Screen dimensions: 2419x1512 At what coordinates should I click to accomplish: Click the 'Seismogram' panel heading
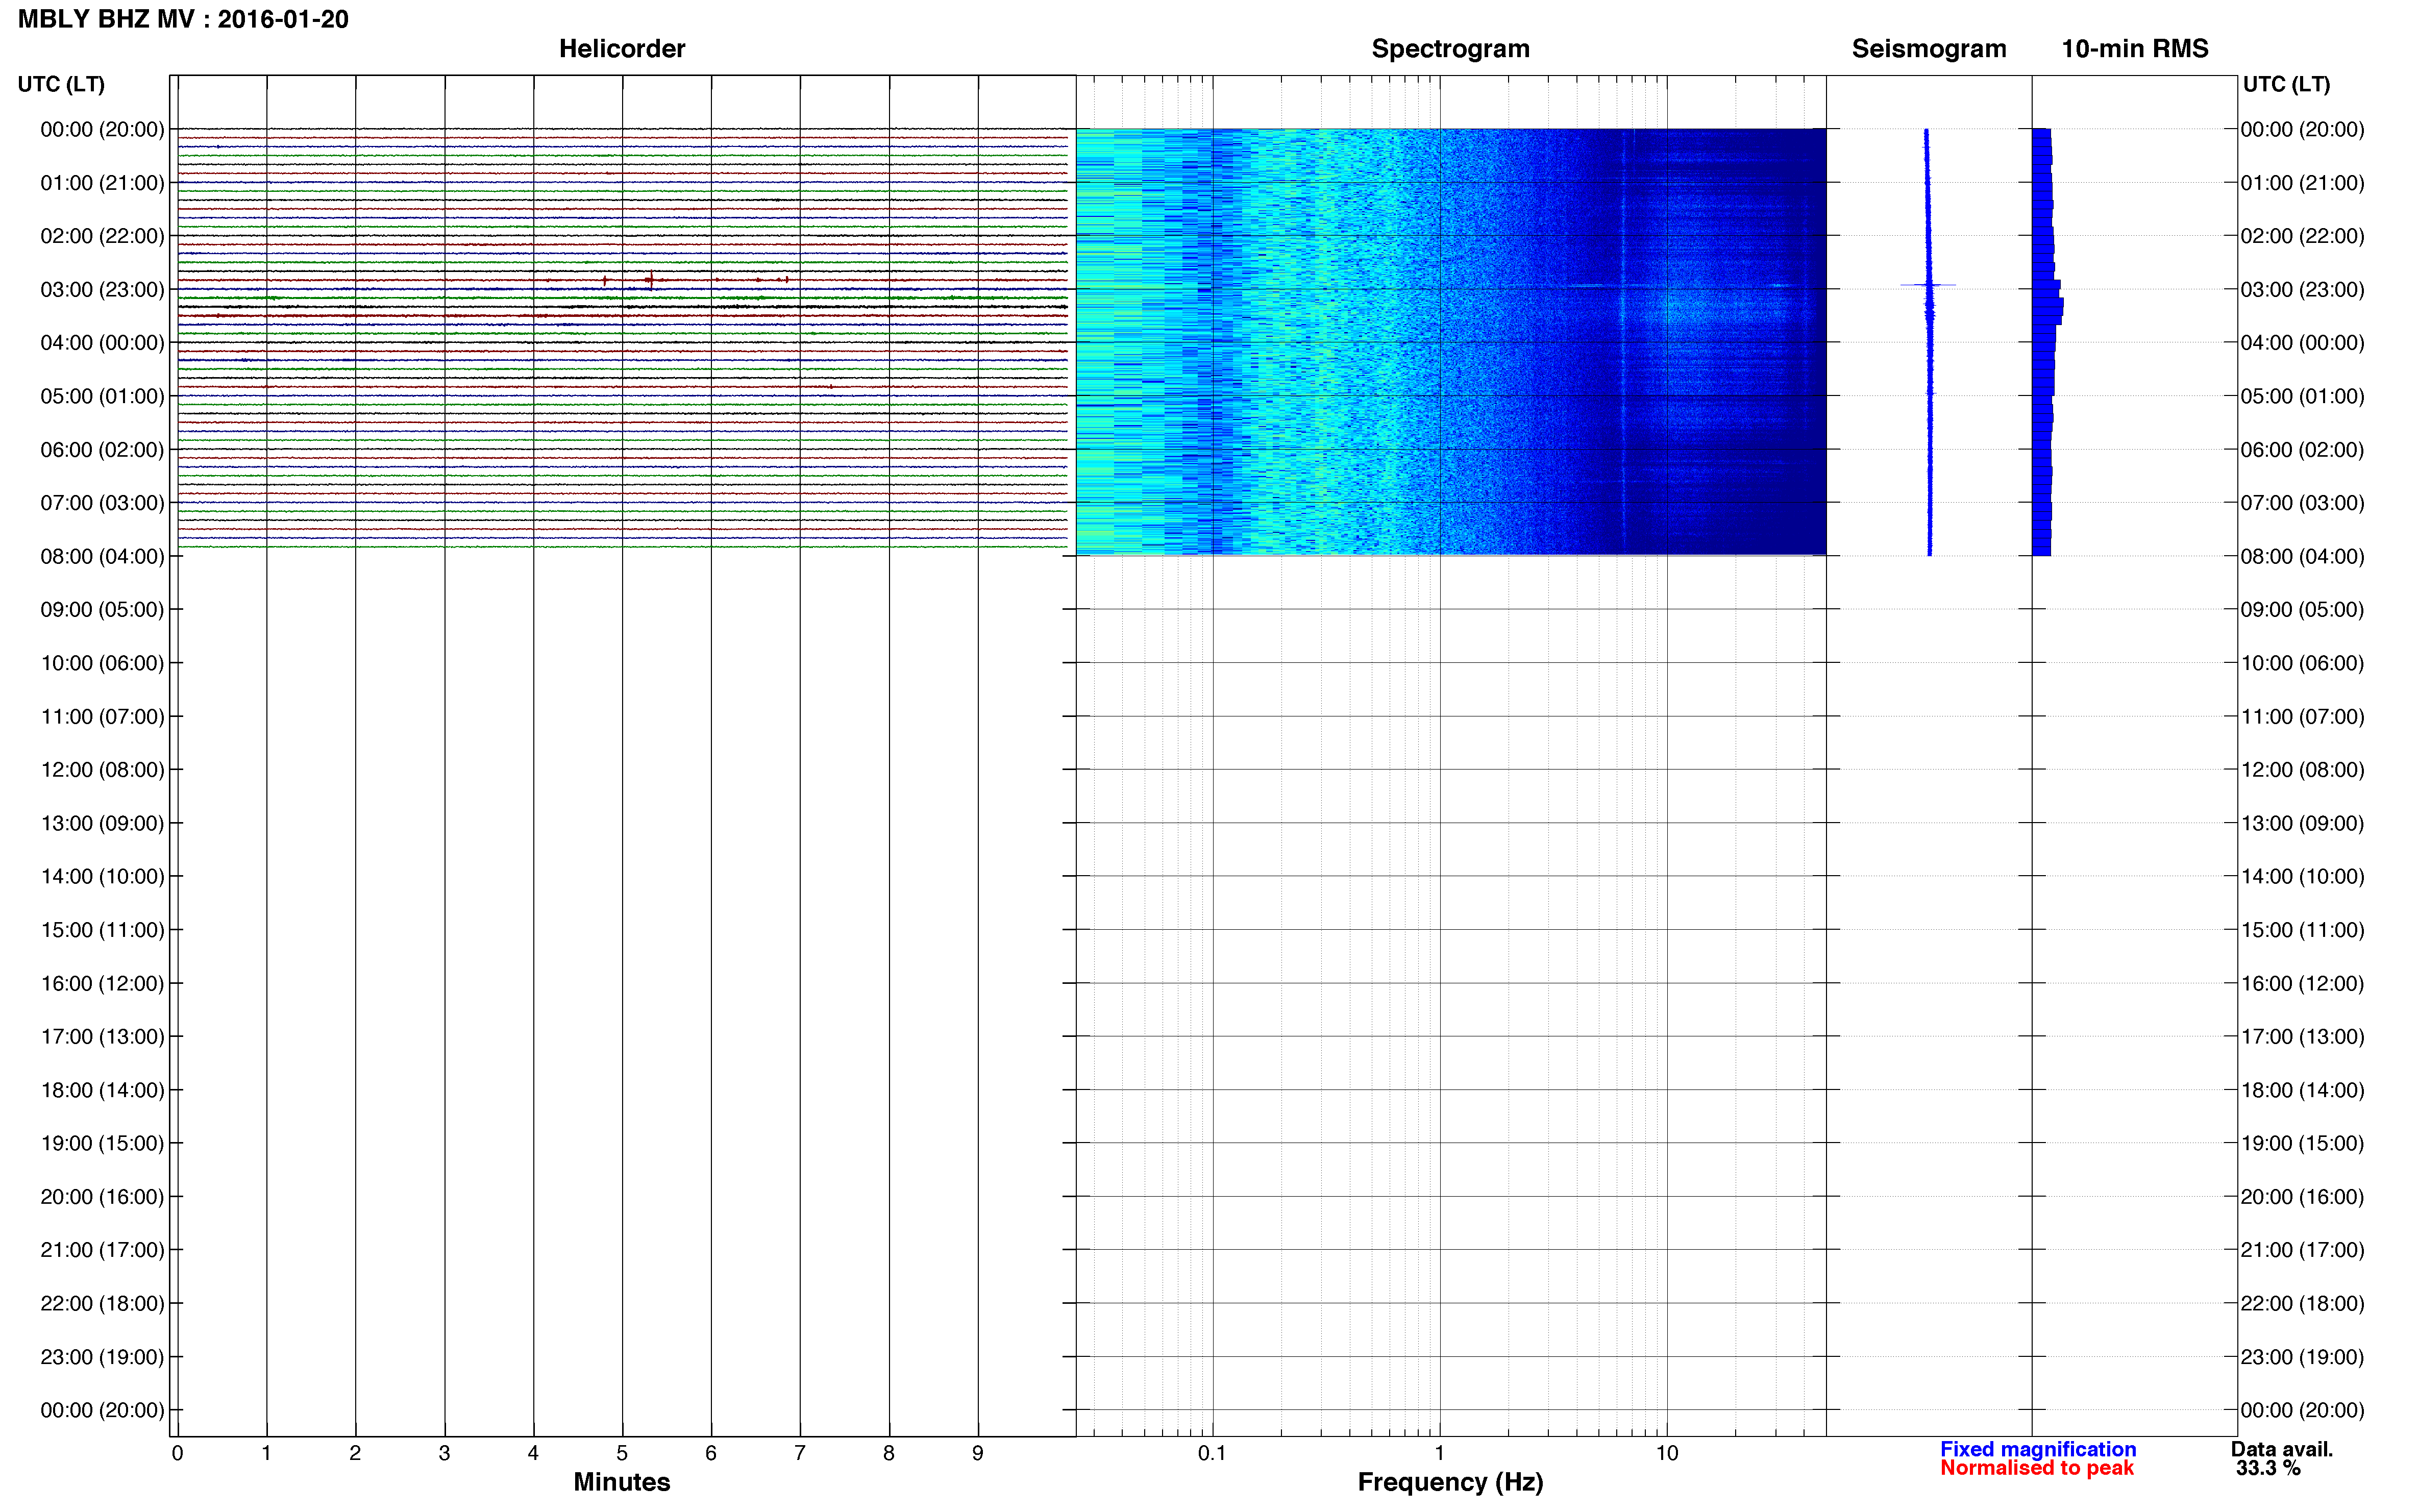pyautogui.click(x=1928, y=49)
